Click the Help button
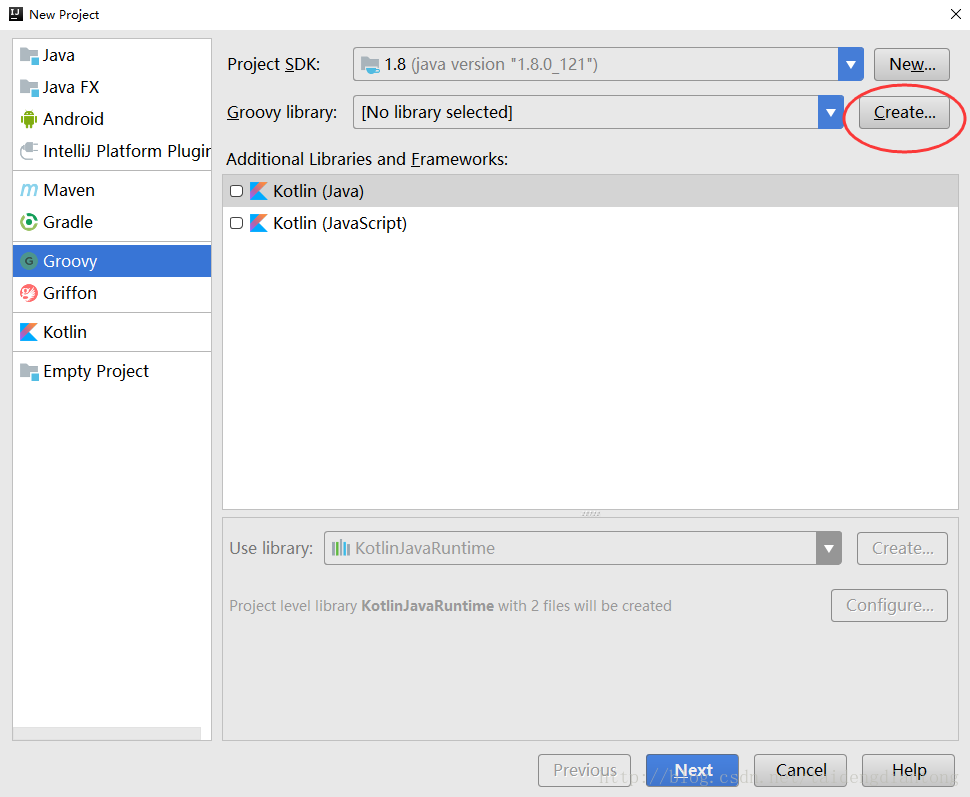Viewport: 970px width, 797px height. (908, 770)
